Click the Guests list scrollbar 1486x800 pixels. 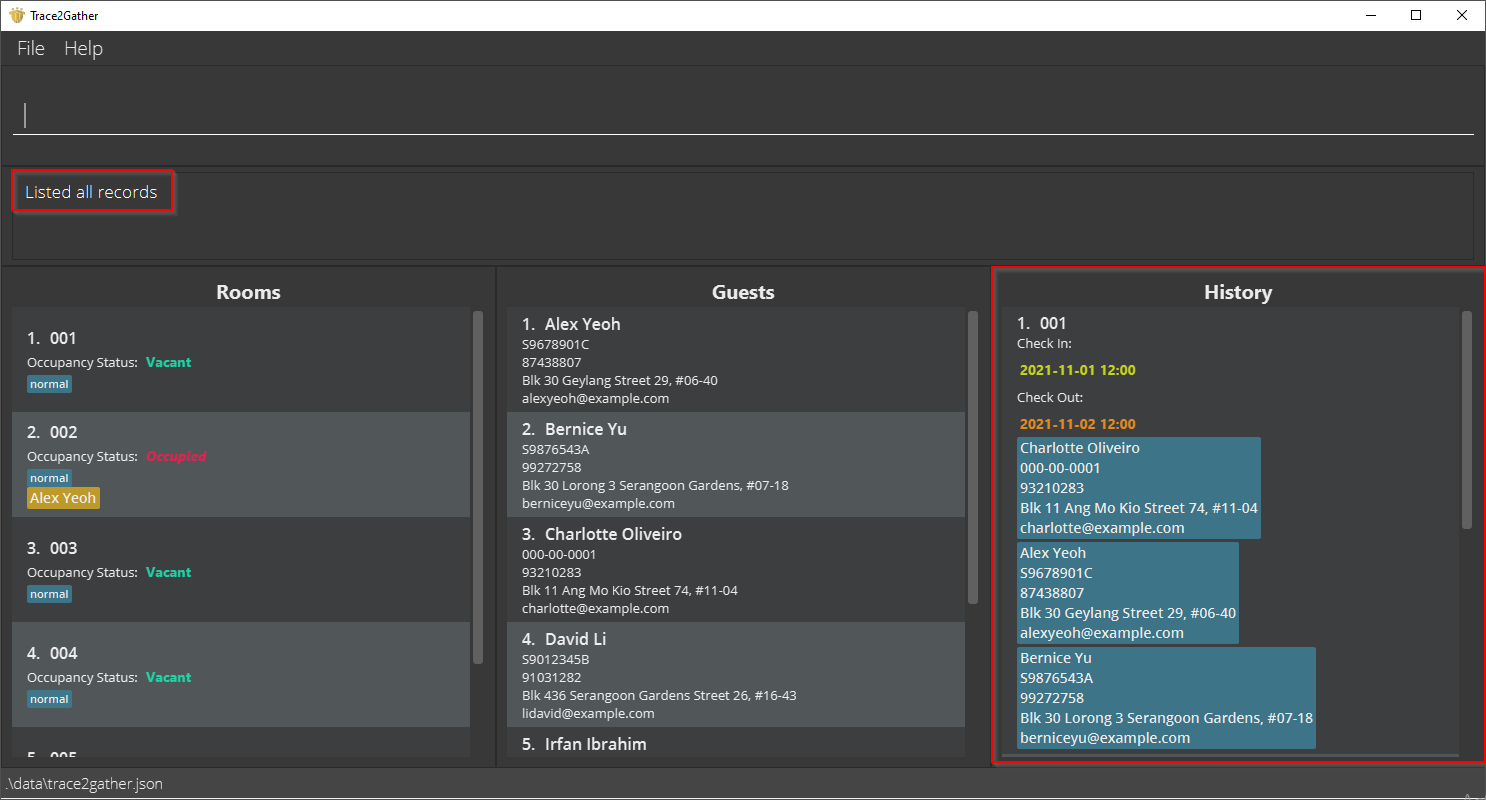pos(973,457)
